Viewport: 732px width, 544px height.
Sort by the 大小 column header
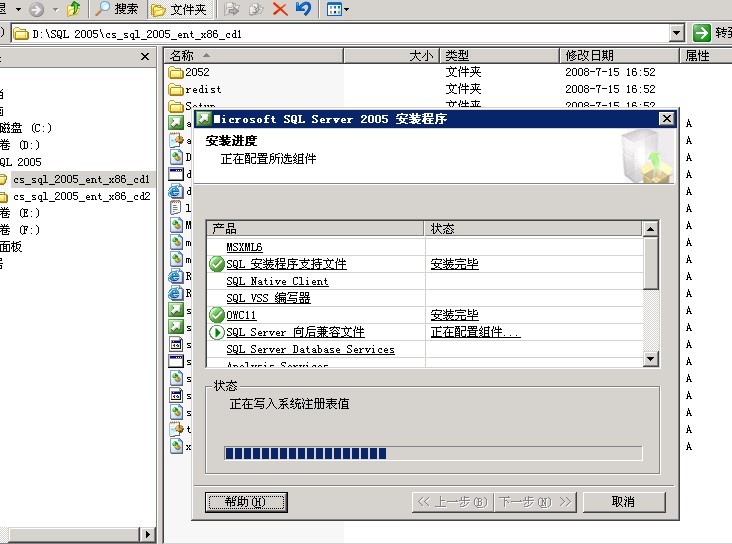tap(392, 56)
